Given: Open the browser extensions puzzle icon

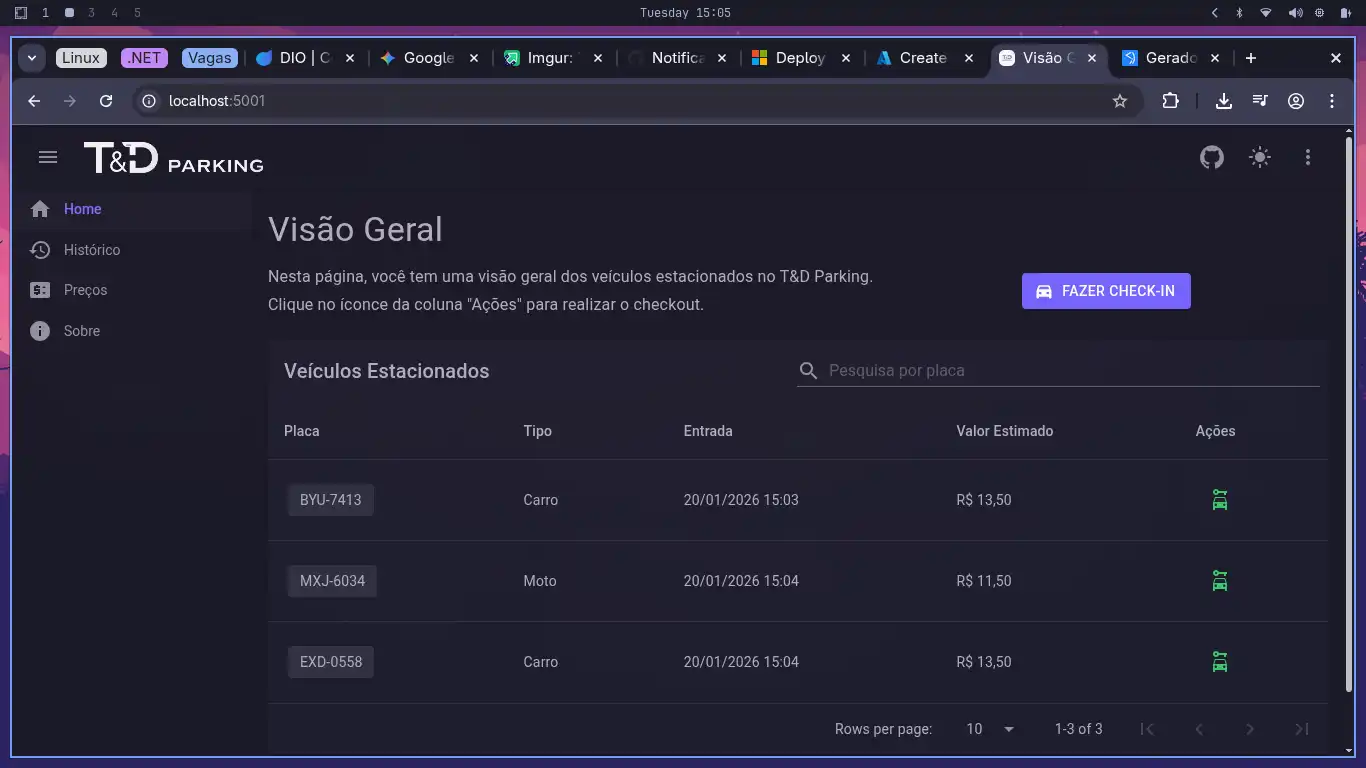Looking at the screenshot, I should [1170, 101].
